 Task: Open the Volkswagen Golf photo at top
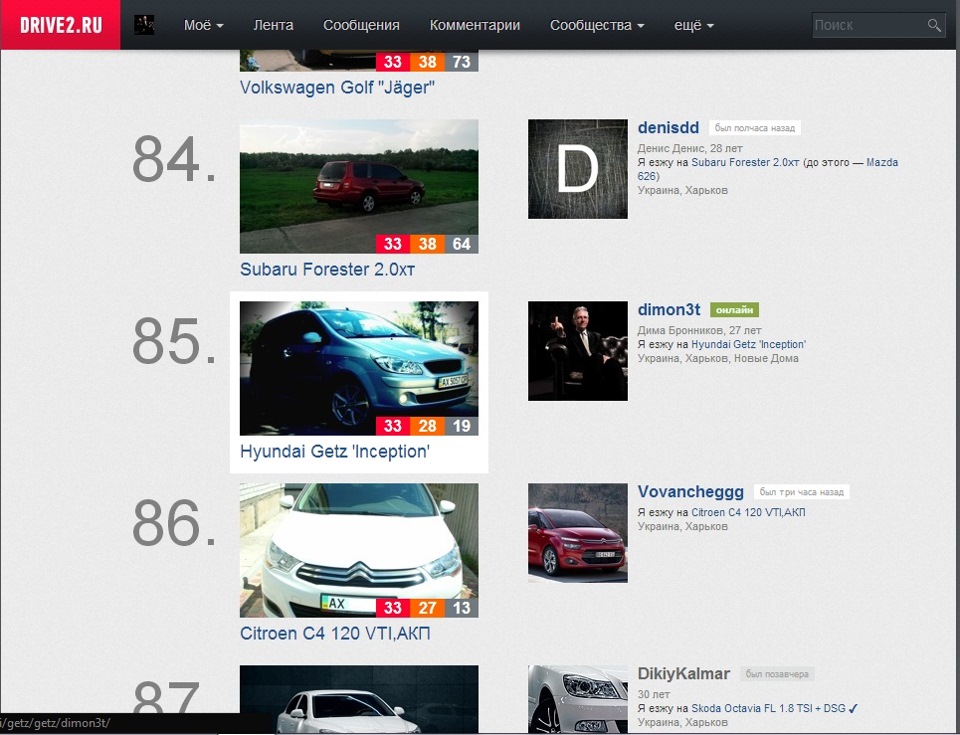[x=359, y=61]
